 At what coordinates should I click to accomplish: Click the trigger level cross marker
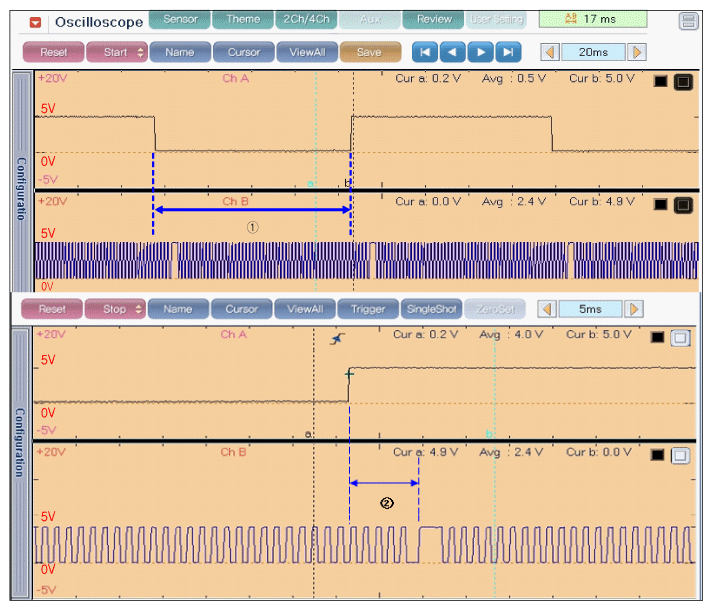click(x=349, y=374)
